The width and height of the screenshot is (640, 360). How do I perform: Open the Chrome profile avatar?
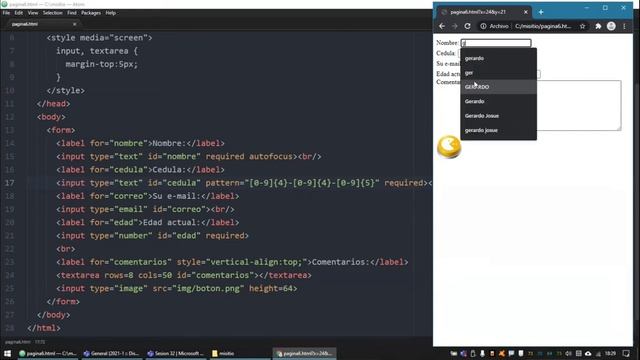[611, 26]
